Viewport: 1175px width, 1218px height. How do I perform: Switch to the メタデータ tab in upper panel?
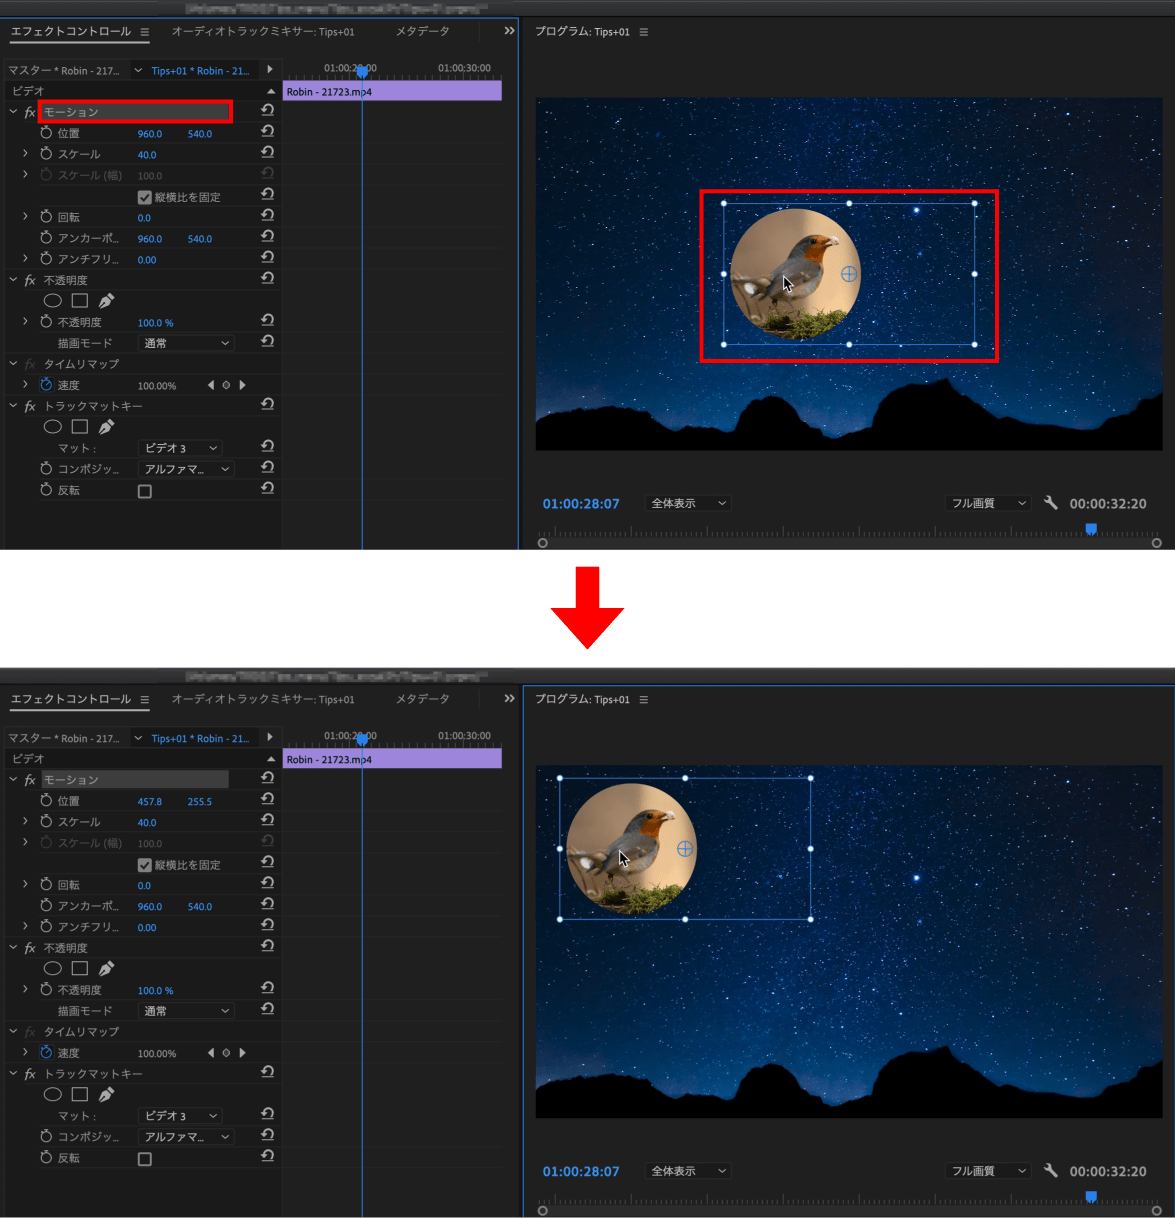coord(422,32)
